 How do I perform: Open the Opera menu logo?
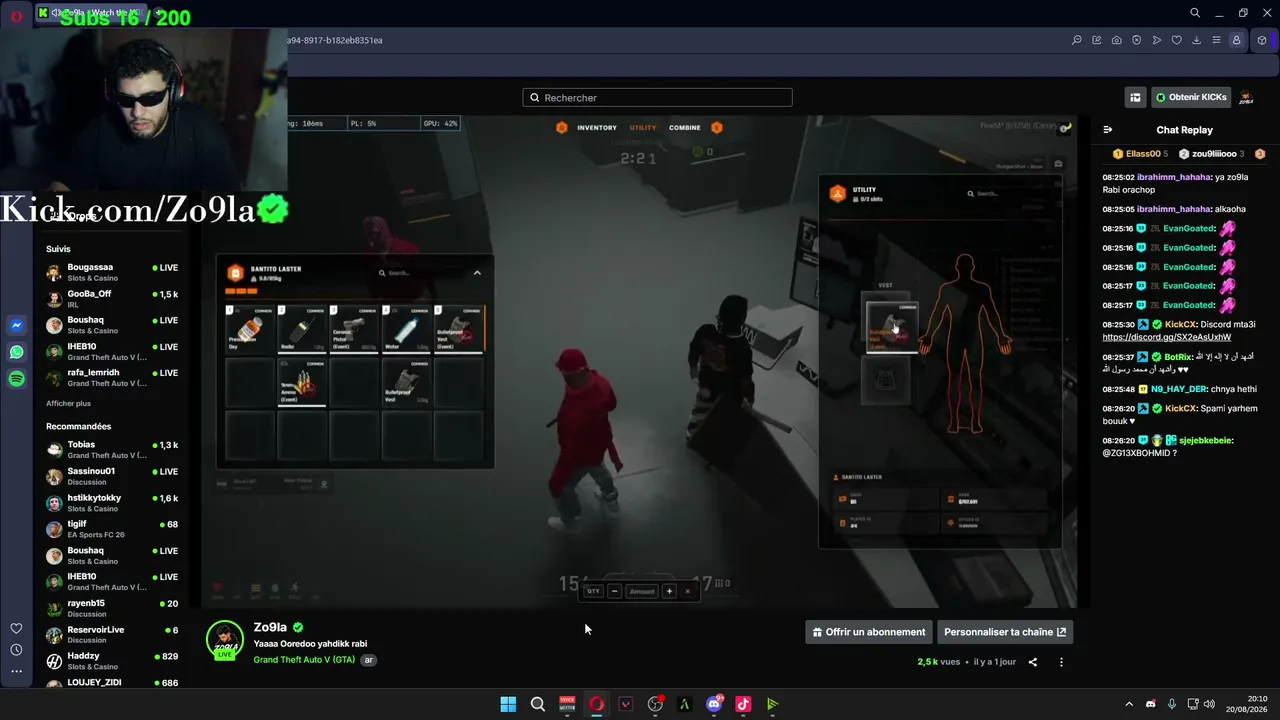tap(16, 16)
